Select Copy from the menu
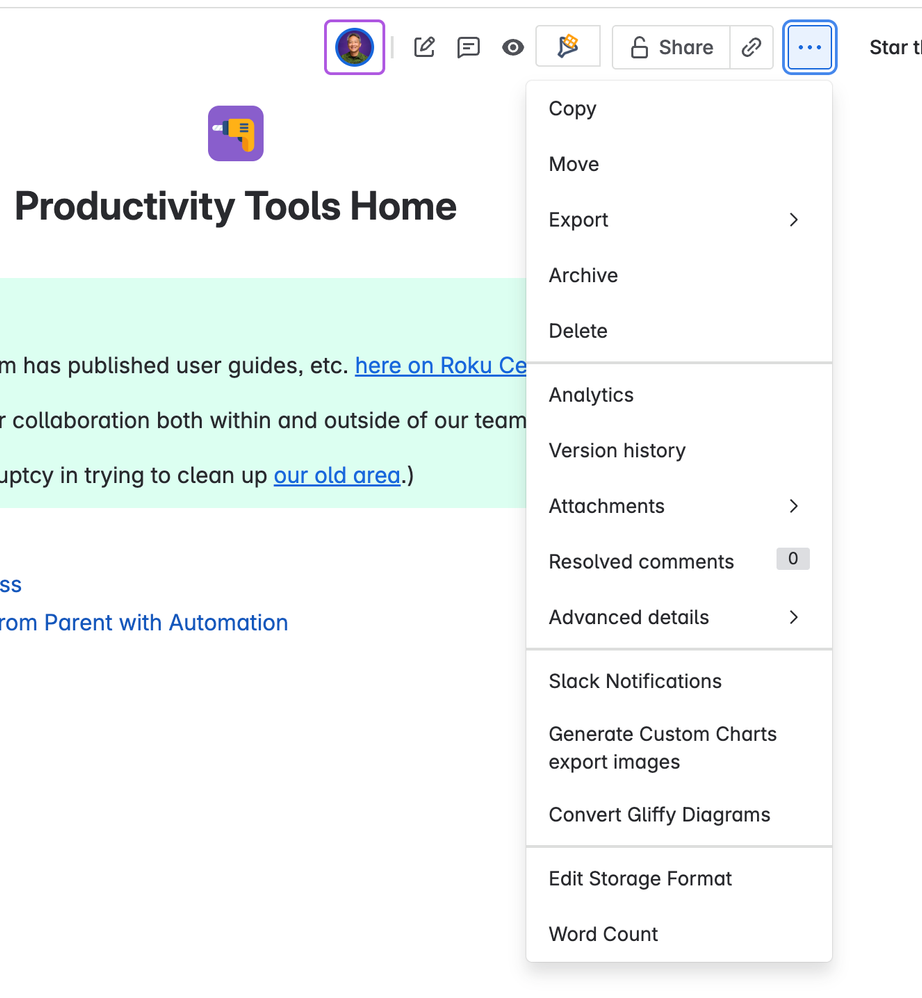Viewport: 922px width, 998px height. pyautogui.click(x=679, y=109)
